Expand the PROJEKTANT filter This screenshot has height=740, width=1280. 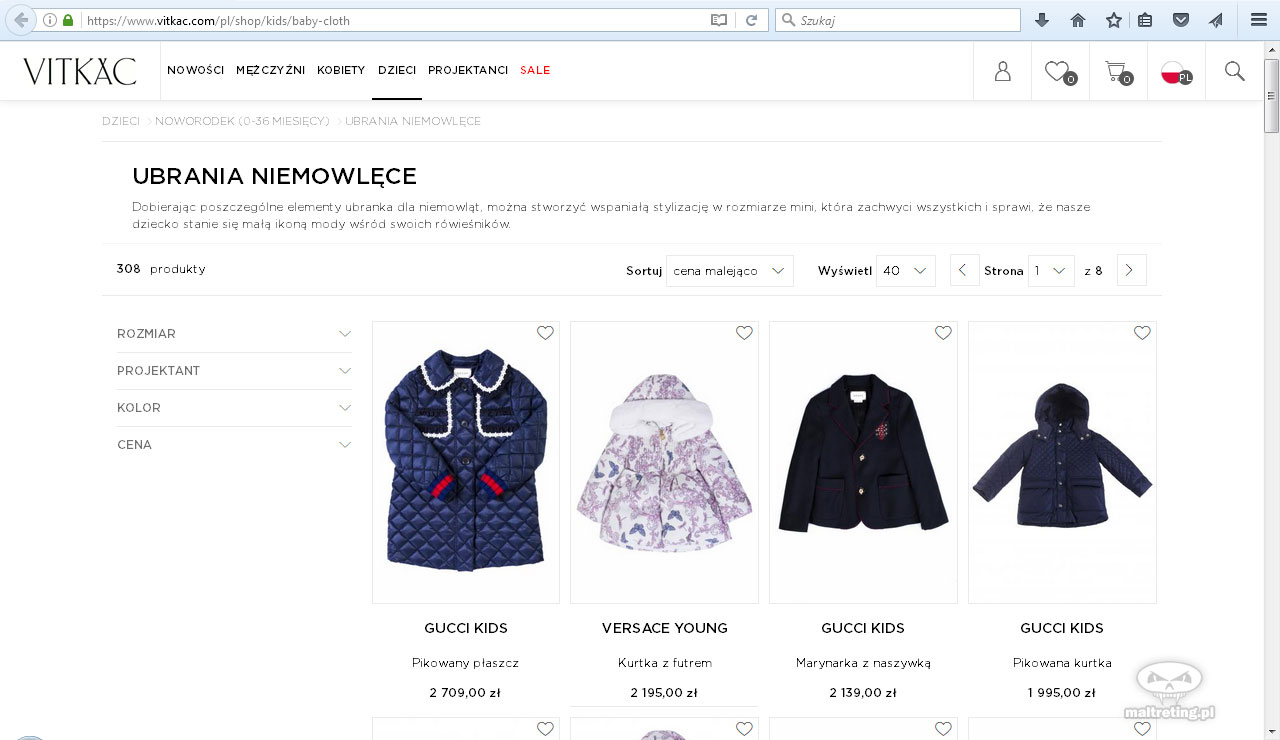(234, 371)
